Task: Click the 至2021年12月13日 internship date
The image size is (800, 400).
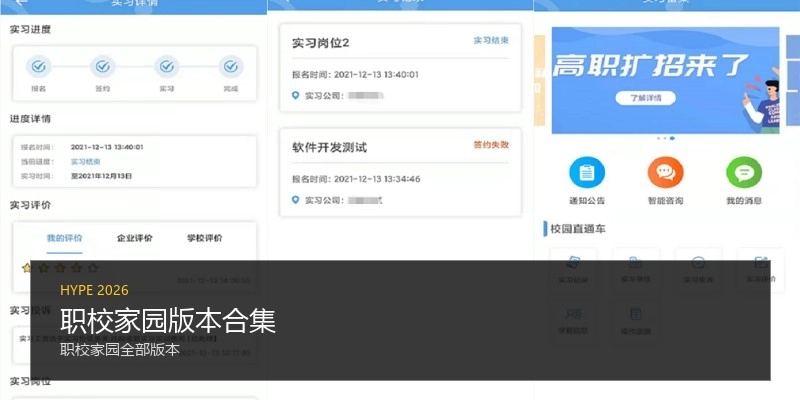Action: pyautogui.click(x=101, y=176)
